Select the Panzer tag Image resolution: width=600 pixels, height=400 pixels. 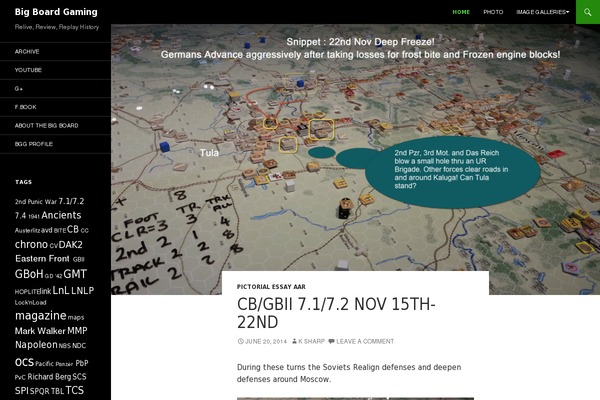[64, 364]
